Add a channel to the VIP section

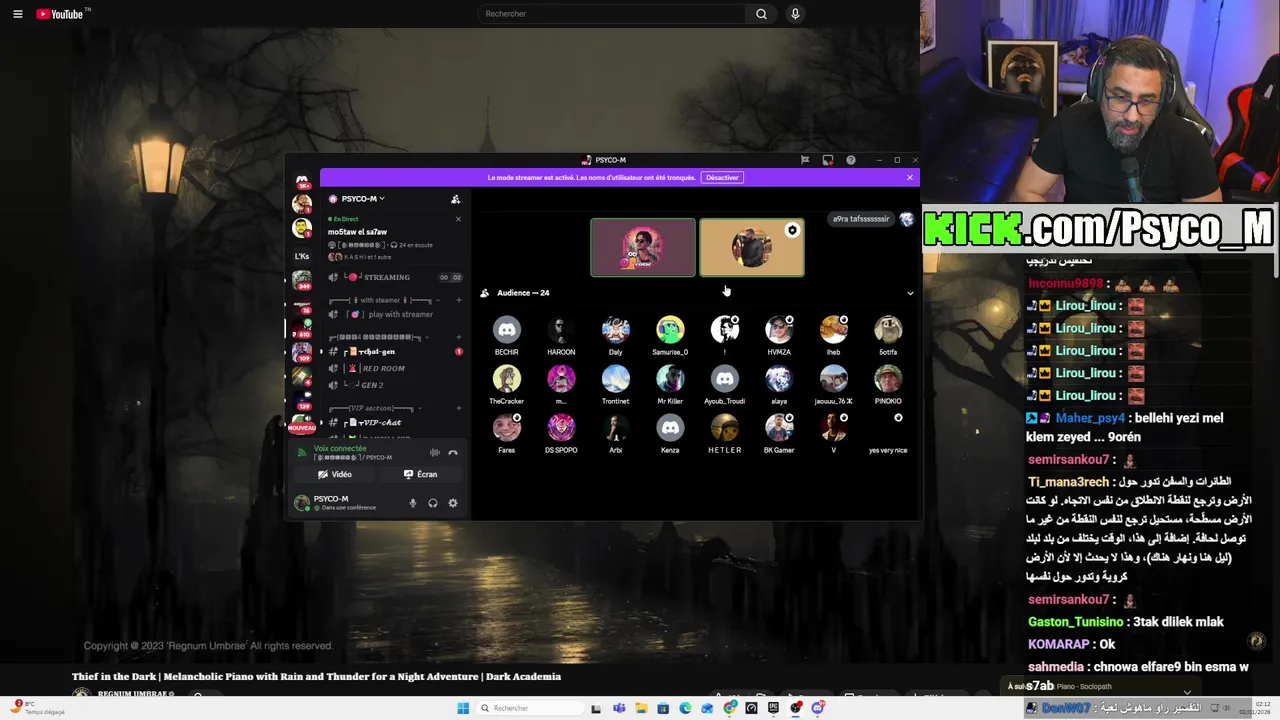[457, 408]
